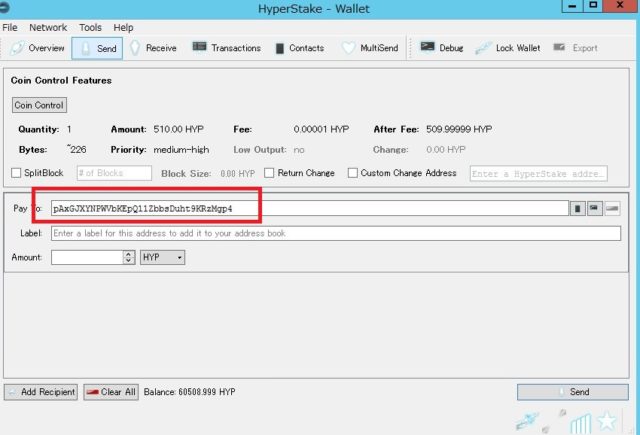Focus the number of Blocks field
The height and width of the screenshot is (435, 640).
(114, 173)
